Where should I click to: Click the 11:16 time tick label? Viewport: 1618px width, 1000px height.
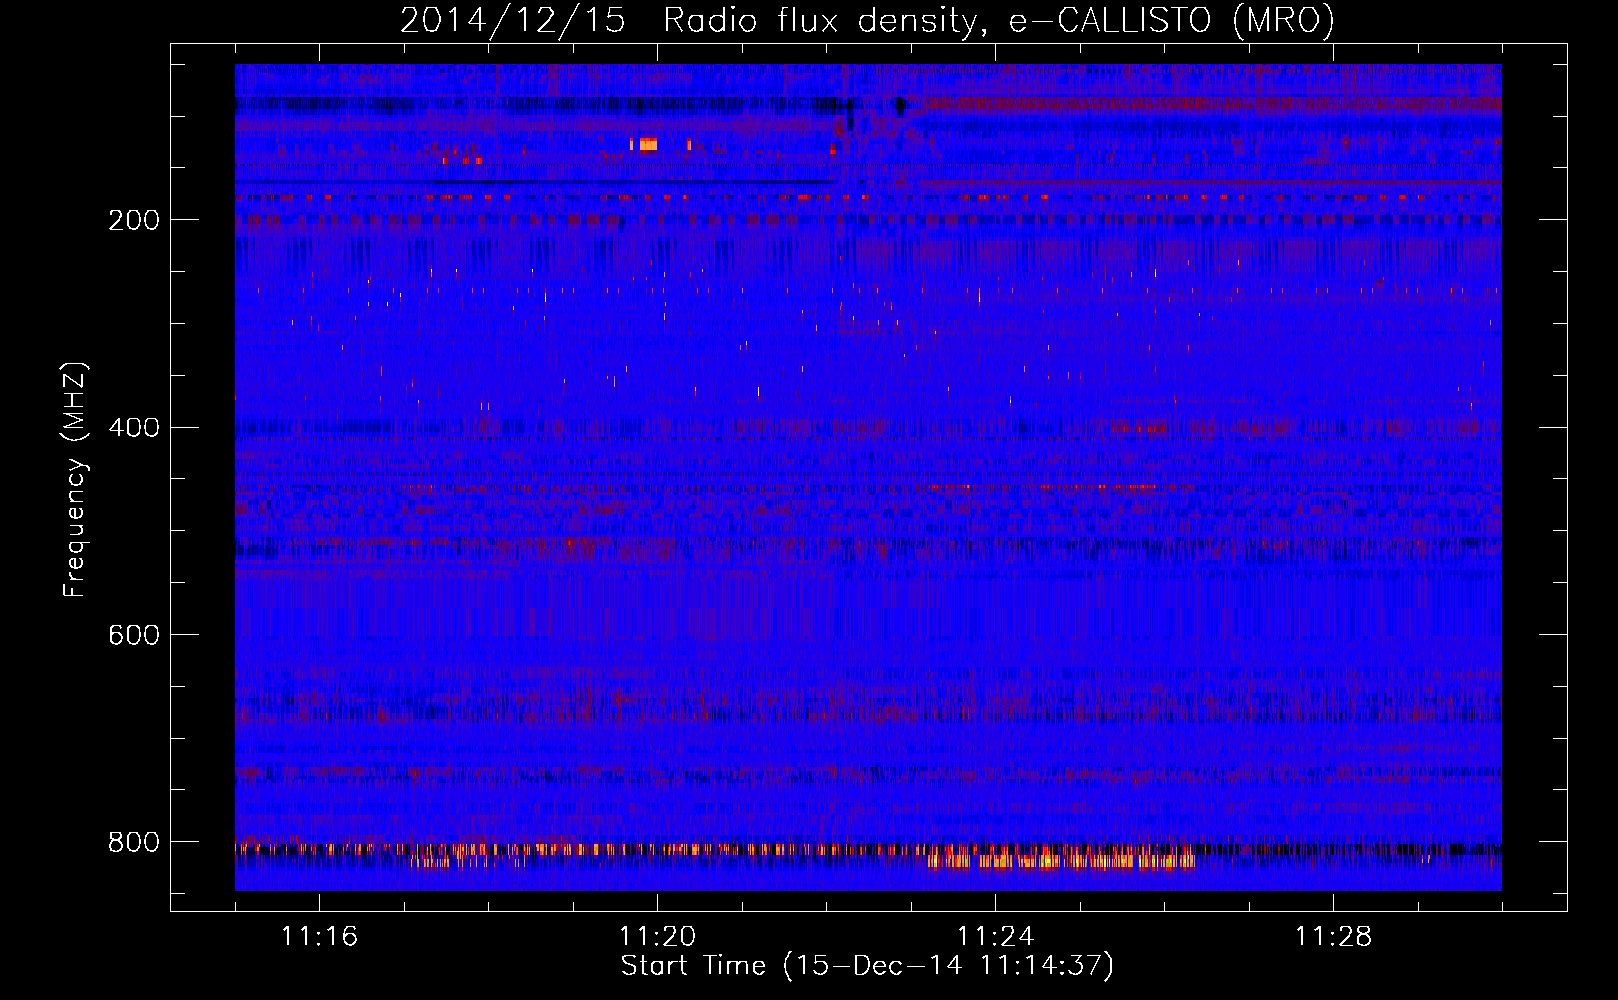(319, 936)
